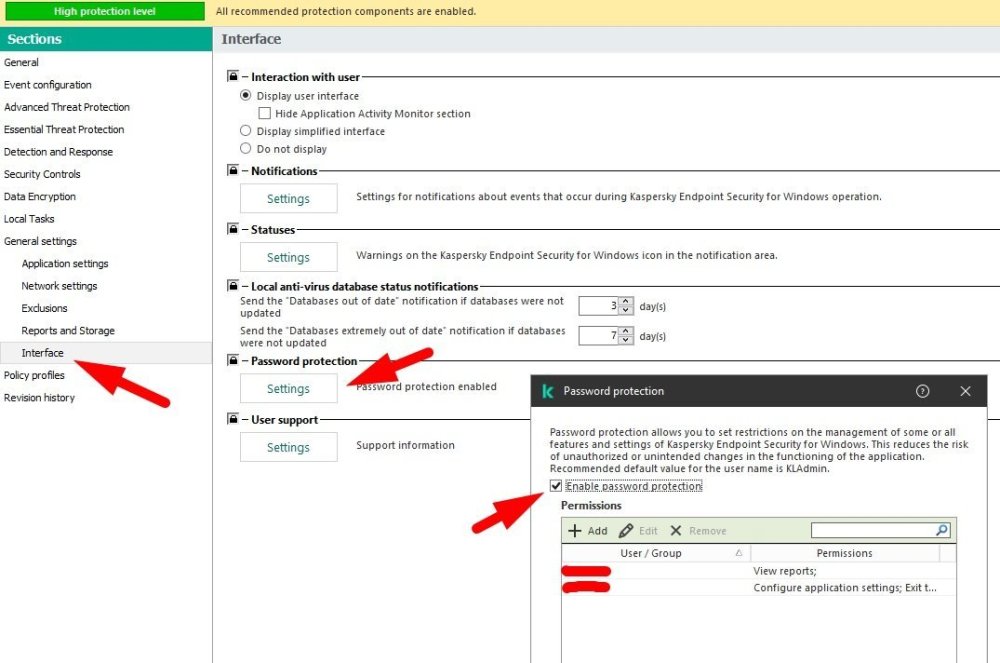Screen dimensions: 1000x663
Task: Open Detection and Response section
Action: pyautogui.click(x=58, y=152)
